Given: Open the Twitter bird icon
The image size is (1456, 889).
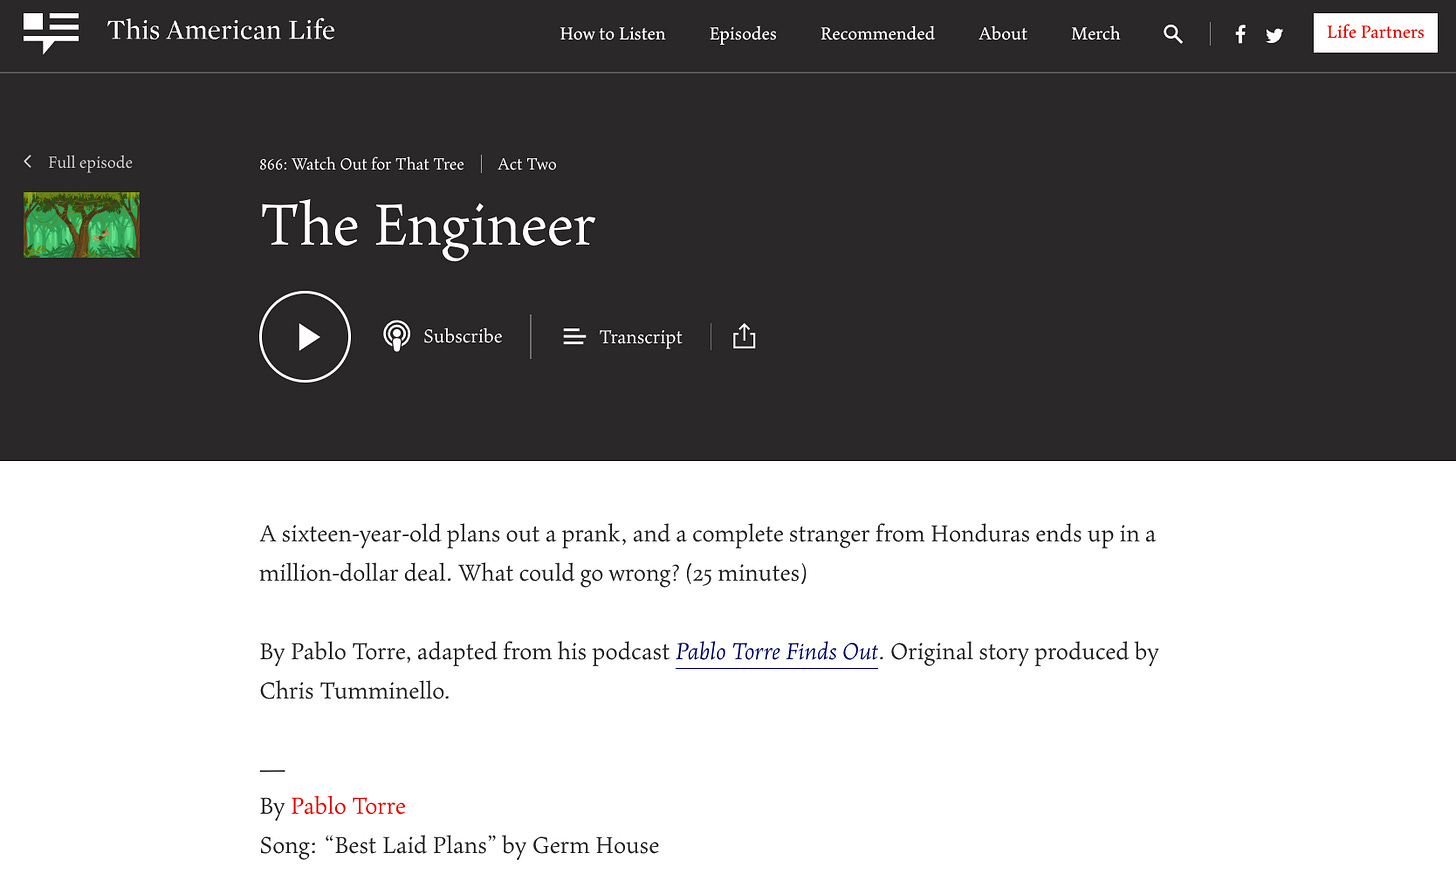Looking at the screenshot, I should [1274, 36].
